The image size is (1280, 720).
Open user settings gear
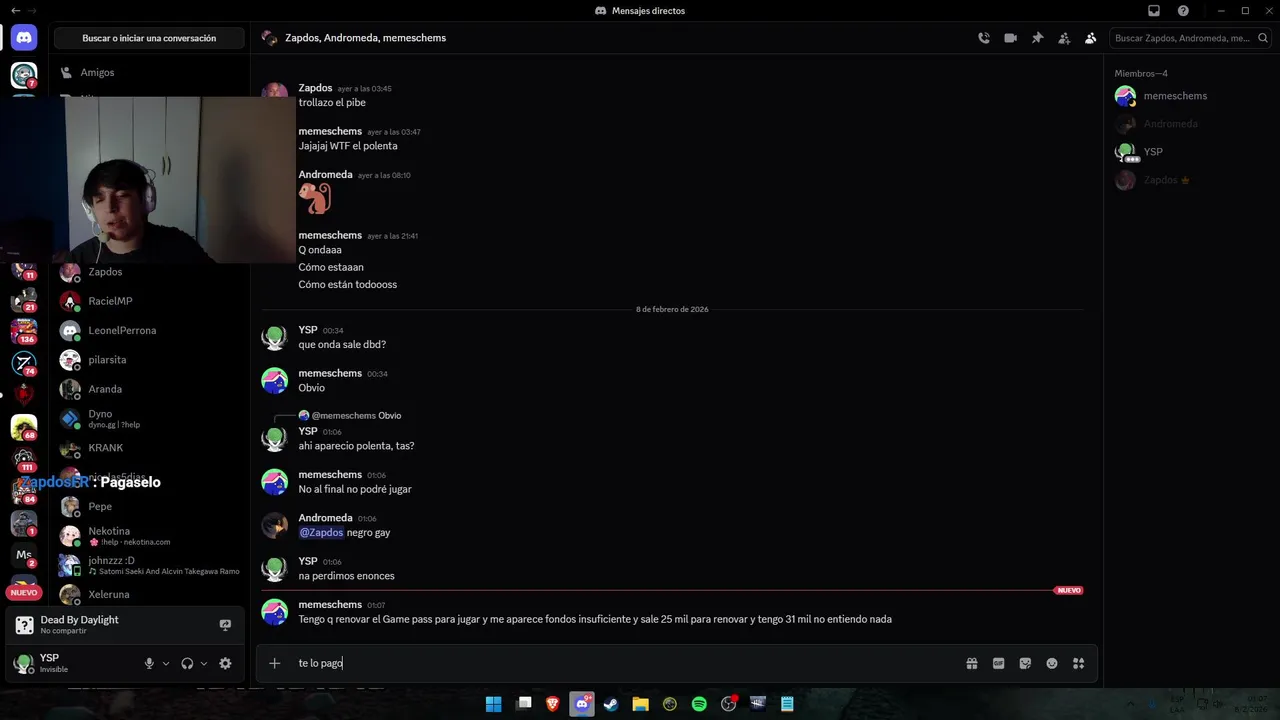[225, 663]
